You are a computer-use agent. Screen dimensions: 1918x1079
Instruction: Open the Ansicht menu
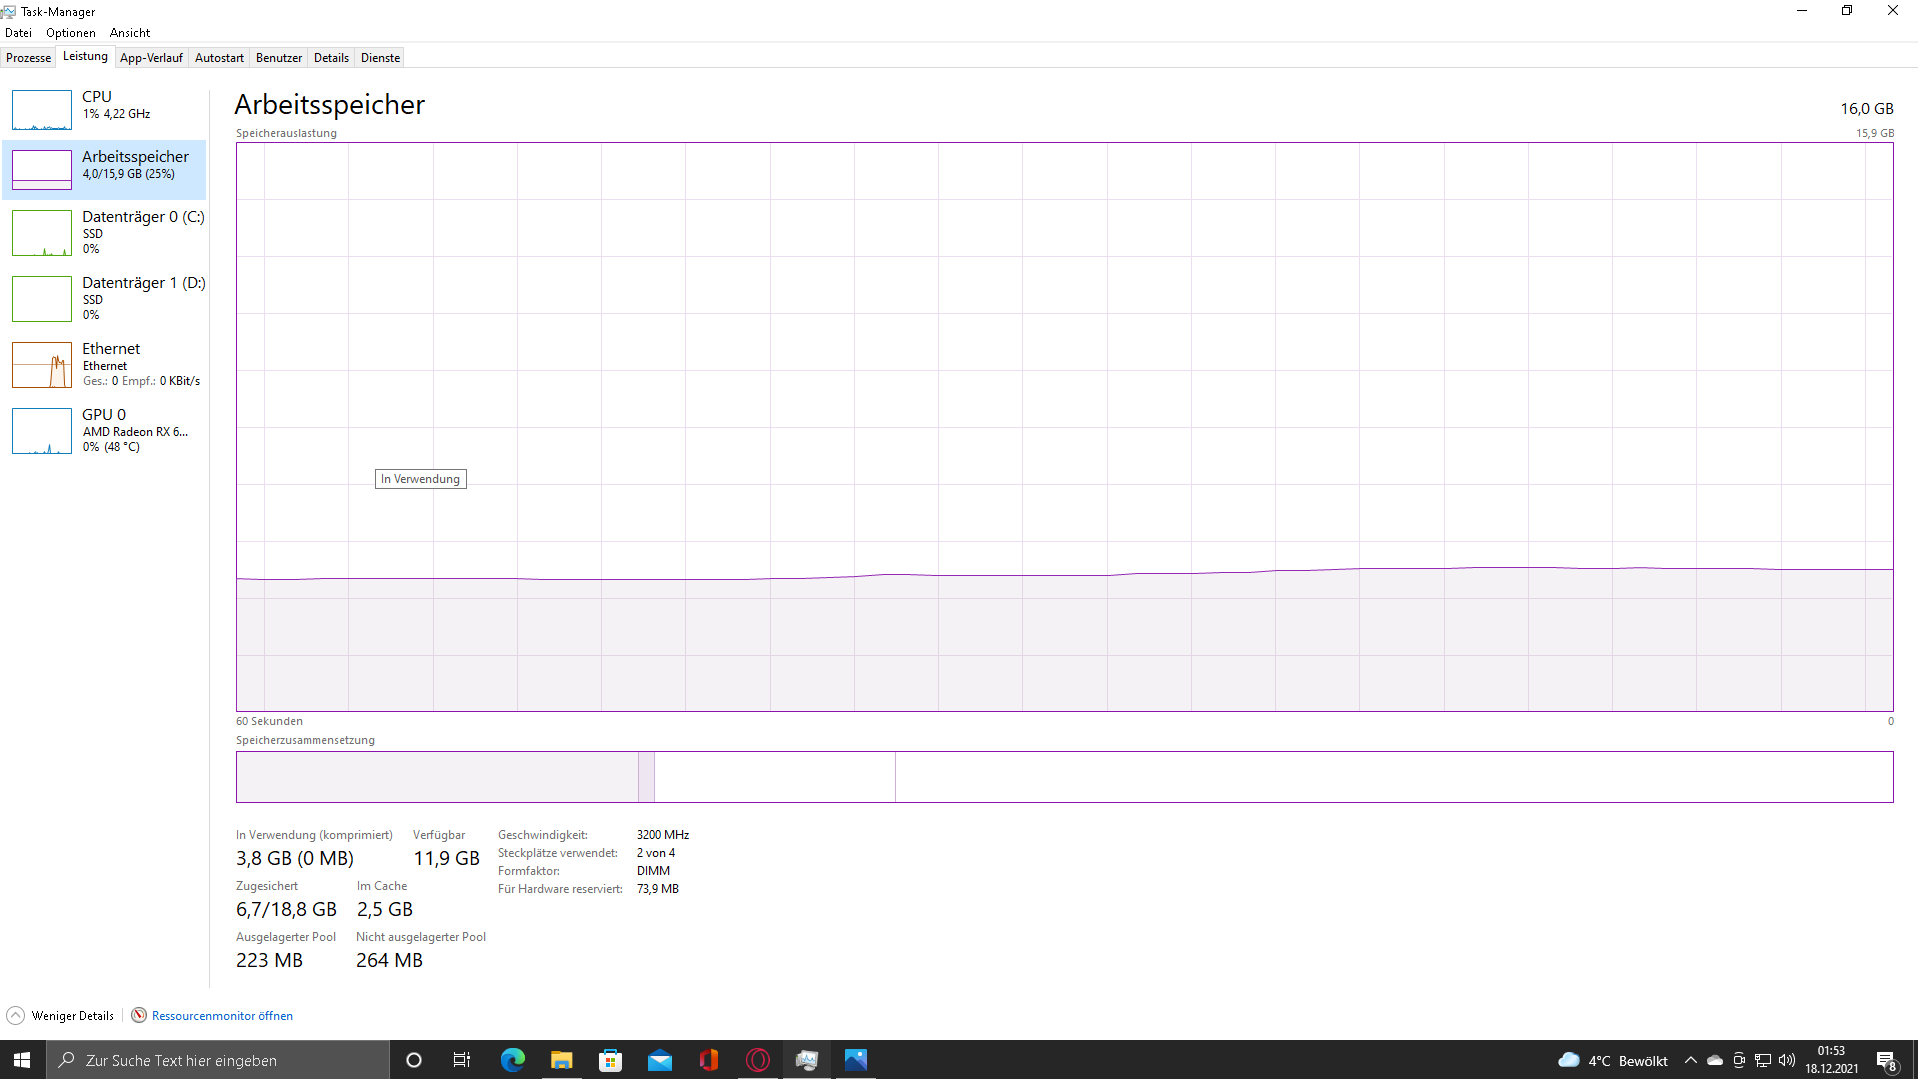click(130, 33)
